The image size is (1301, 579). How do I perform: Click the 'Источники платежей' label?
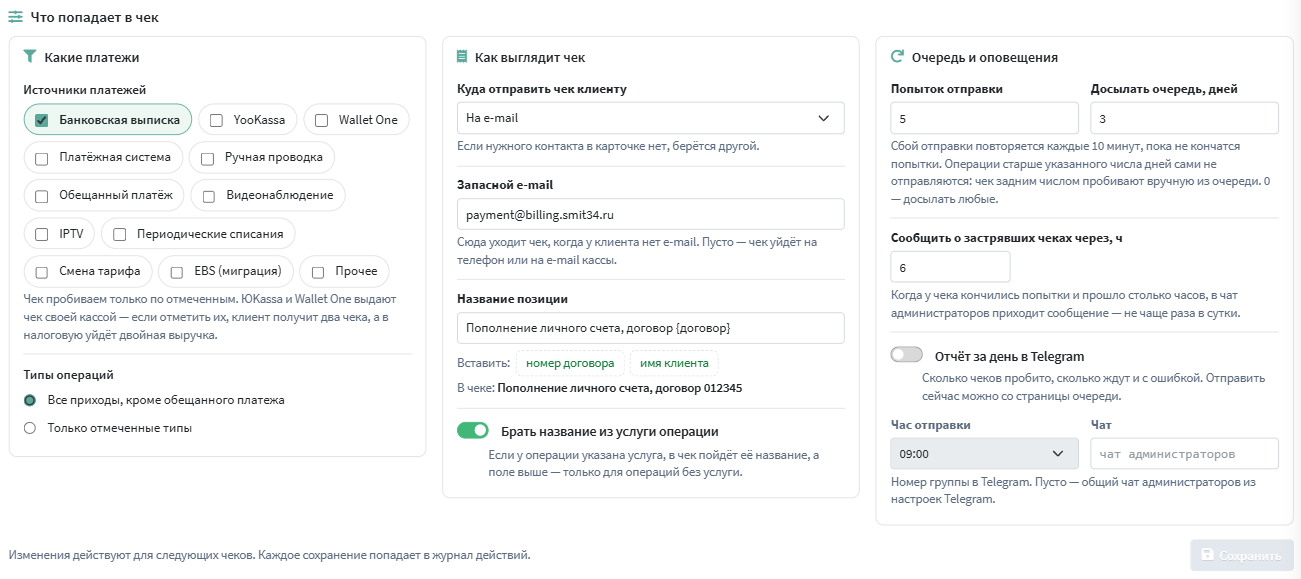click(85, 90)
